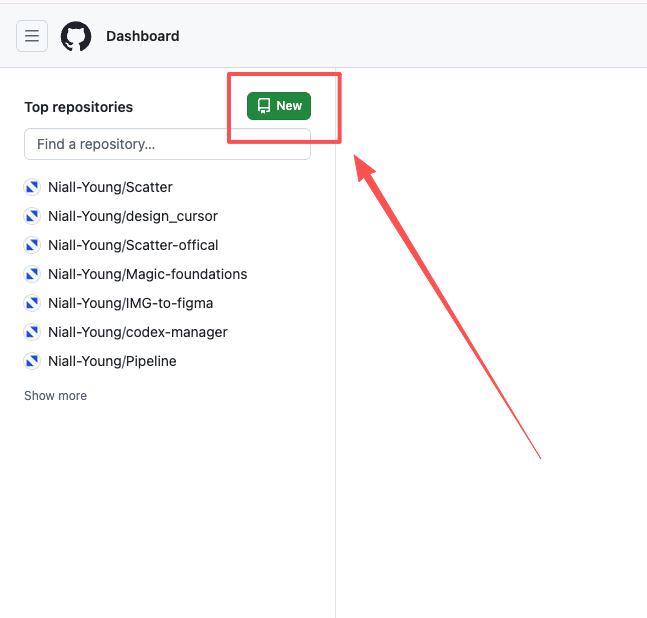The height and width of the screenshot is (618, 647).
Task: Click the avatar beside Niall-Young/Pipeline
Action: click(x=32, y=361)
